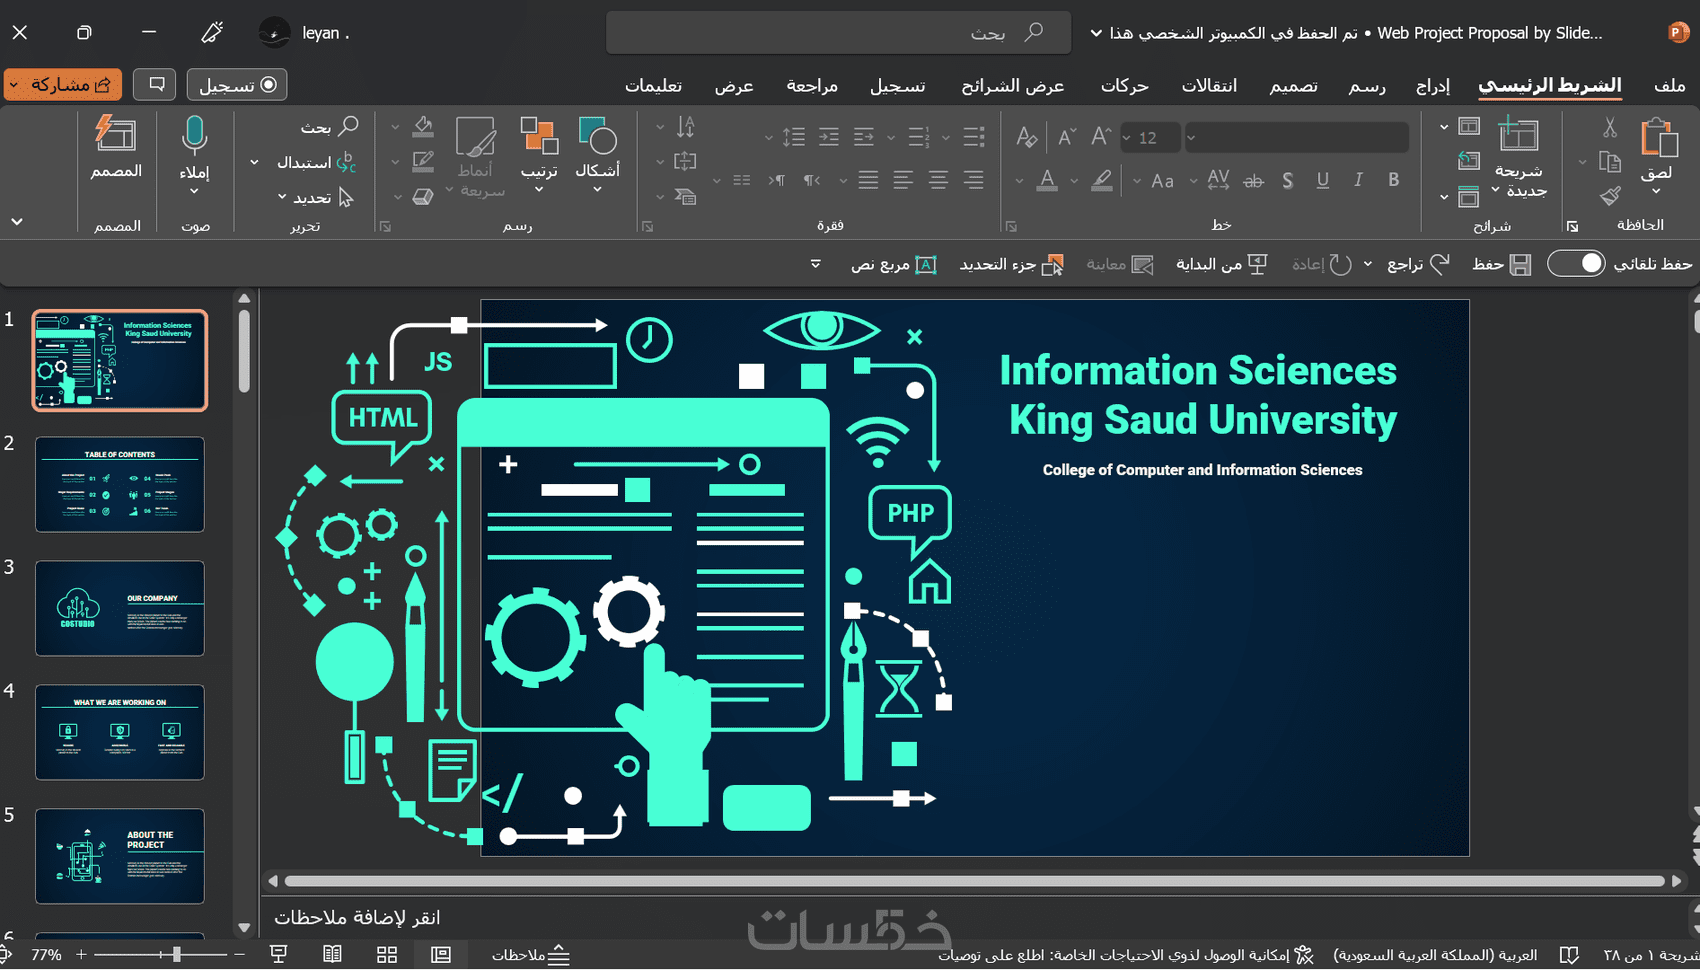Click the Paste clipboard icon
The height and width of the screenshot is (970, 1700).
point(1658,138)
